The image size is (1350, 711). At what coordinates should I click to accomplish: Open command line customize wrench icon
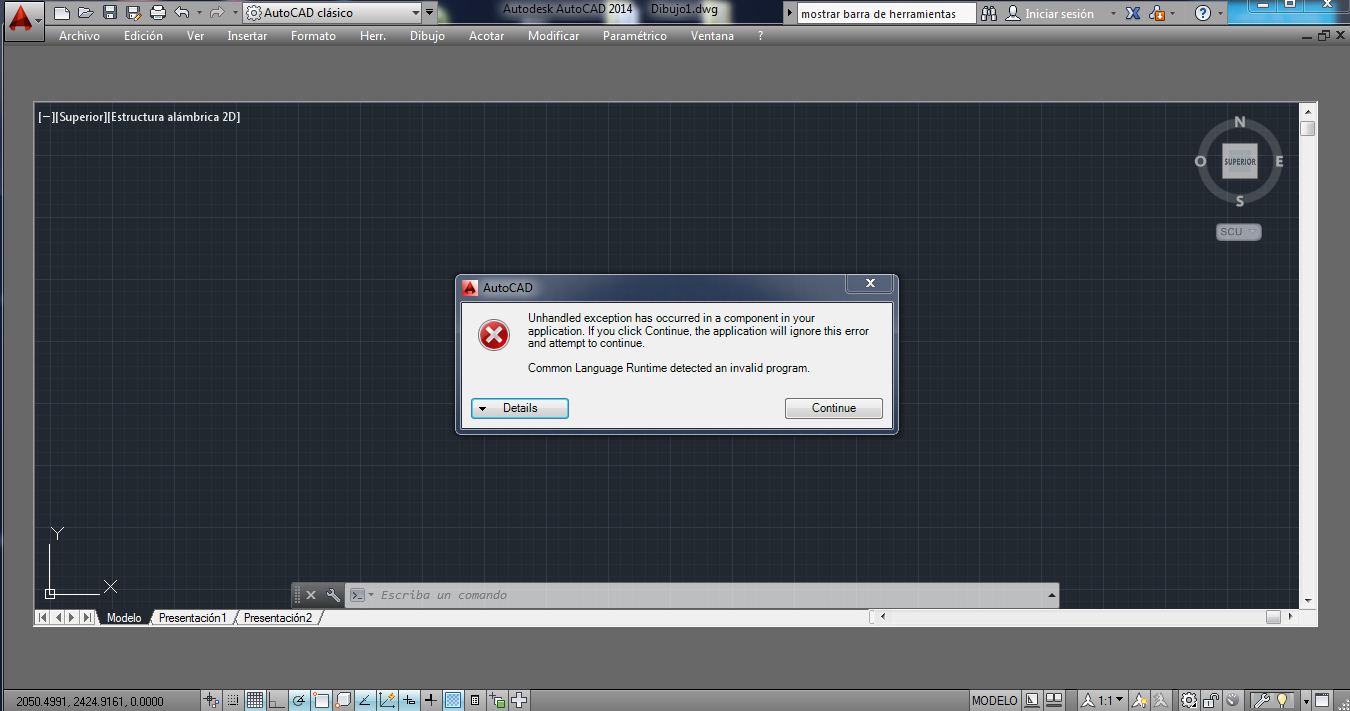(333, 595)
